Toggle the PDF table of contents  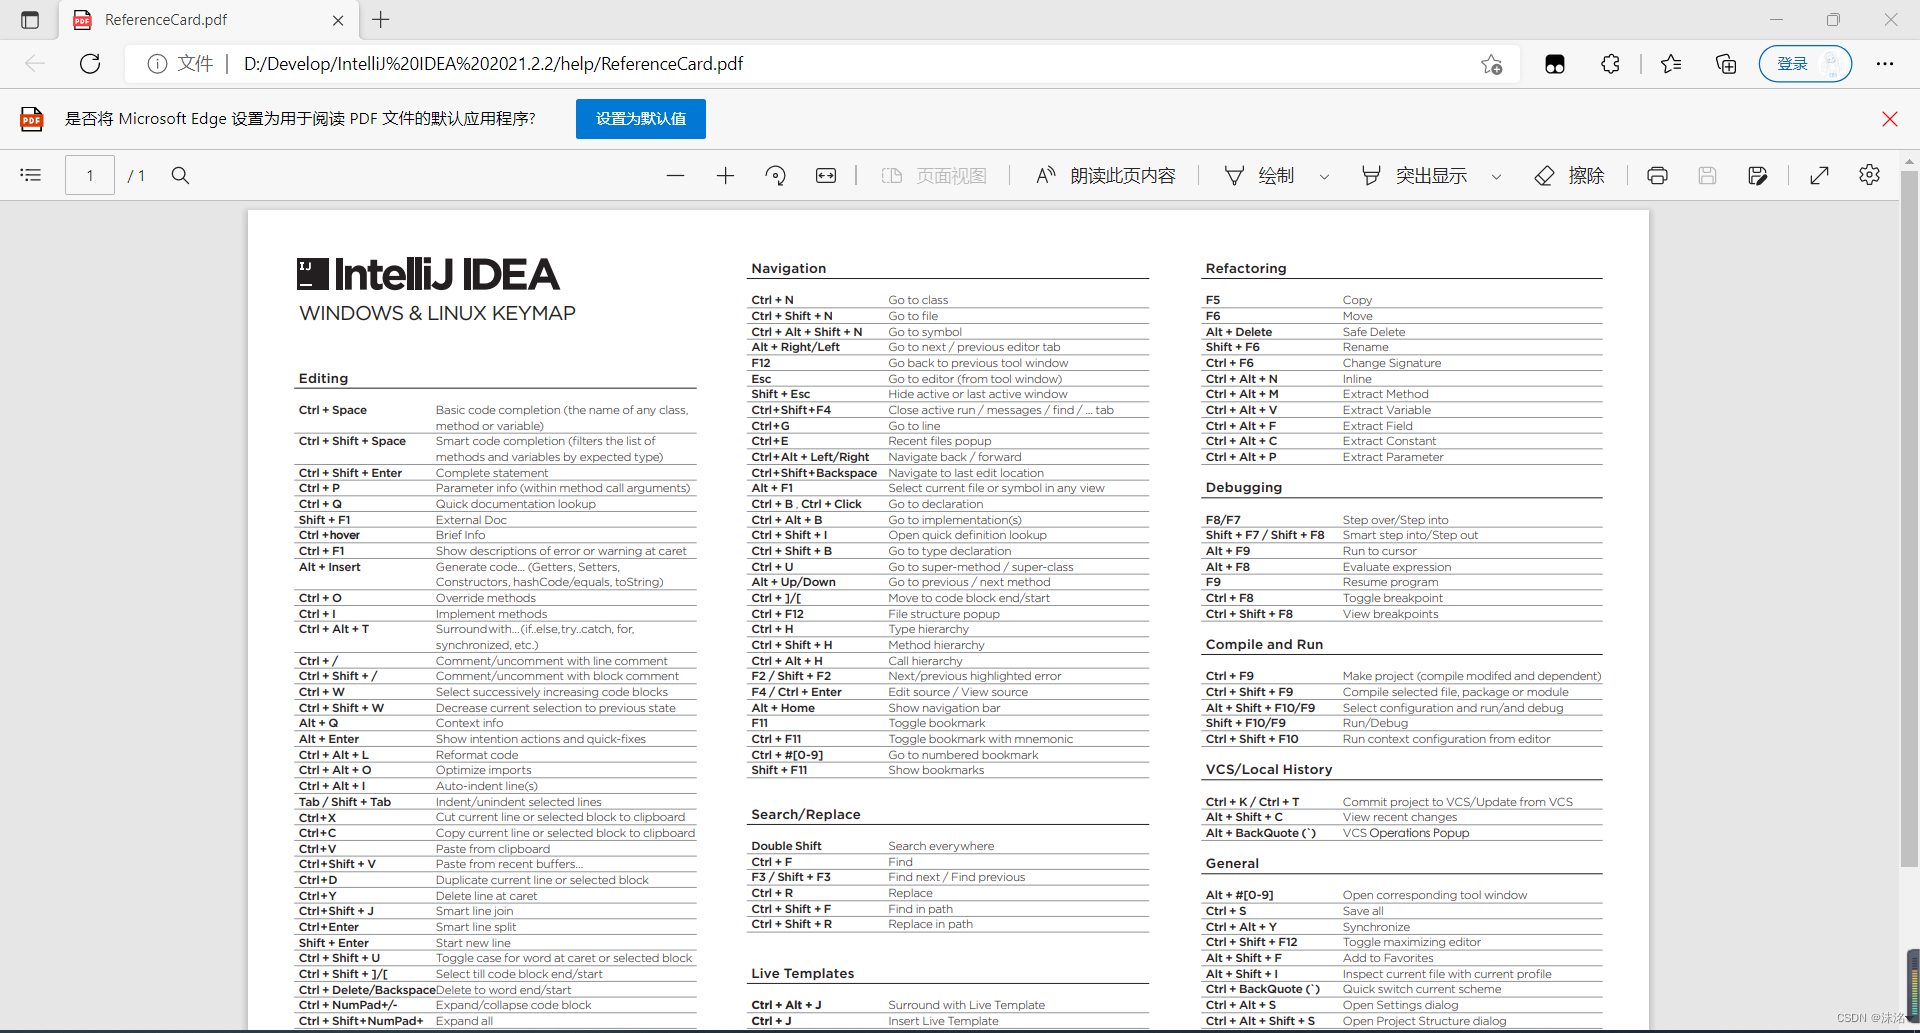[31, 175]
